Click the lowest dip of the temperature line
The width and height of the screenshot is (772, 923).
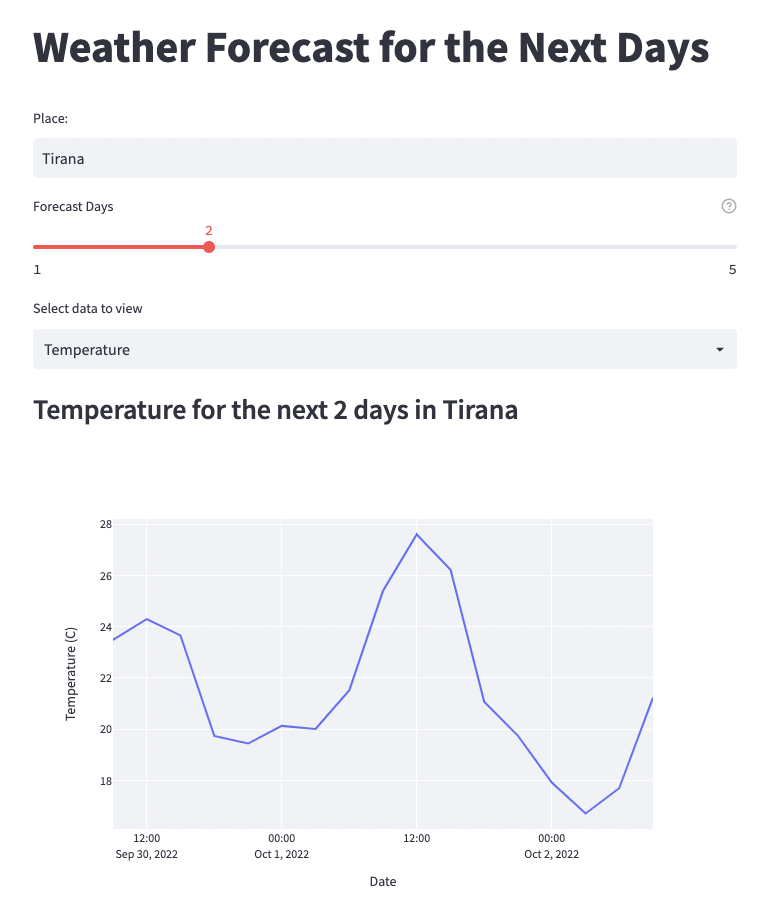[586, 813]
